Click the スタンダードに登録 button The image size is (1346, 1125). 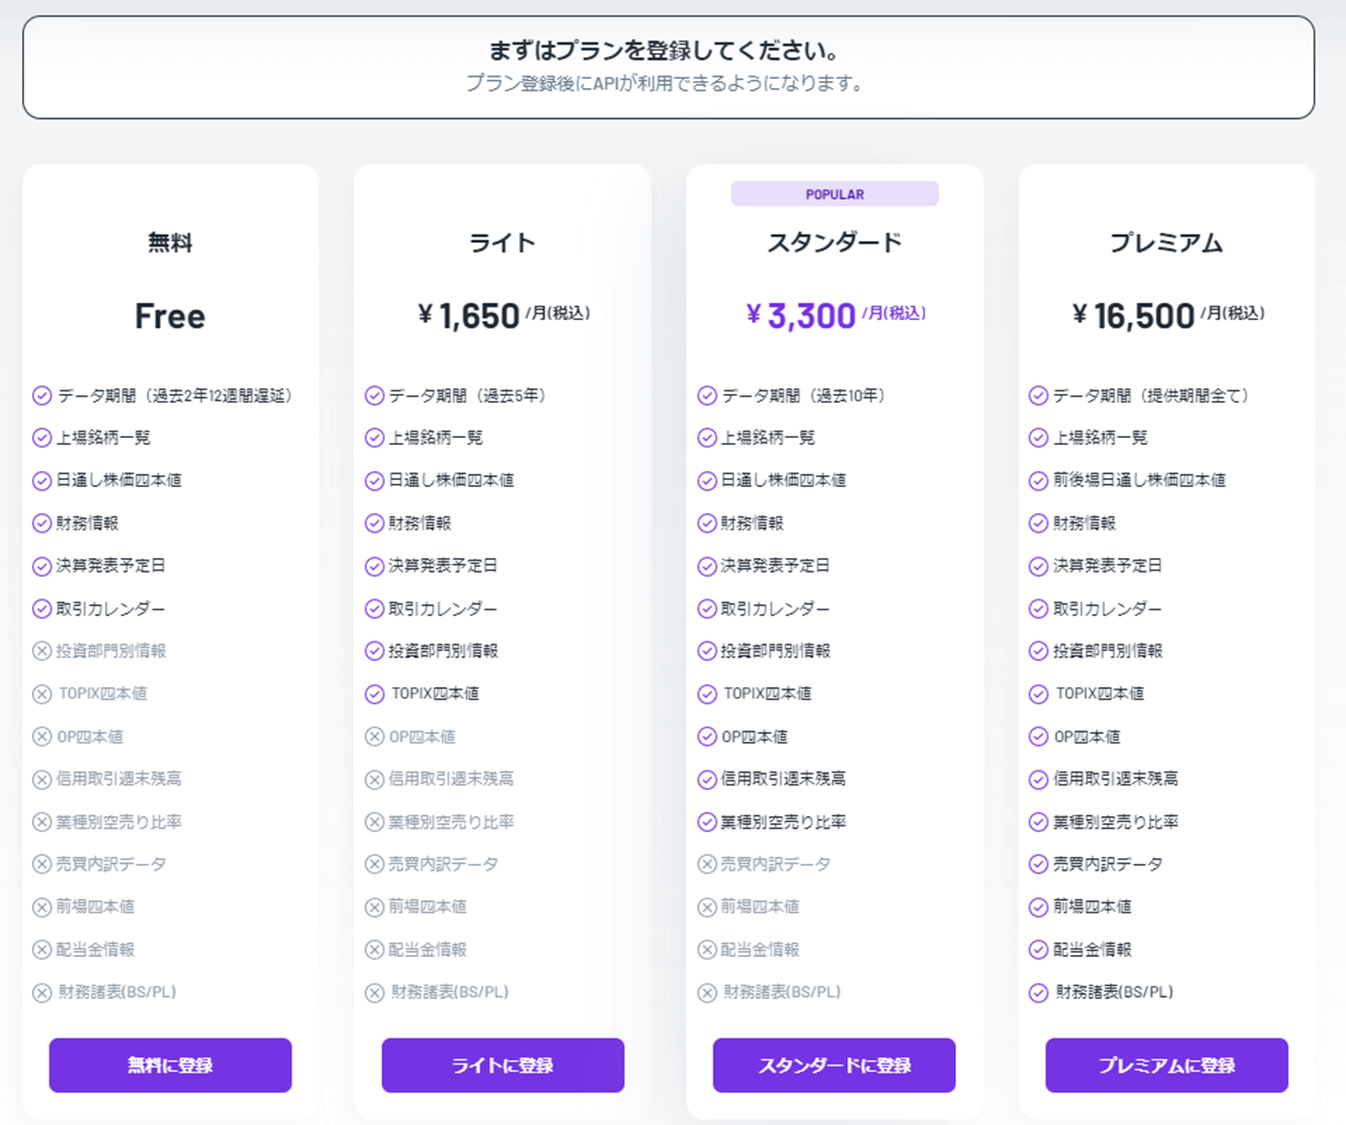pos(833,1065)
